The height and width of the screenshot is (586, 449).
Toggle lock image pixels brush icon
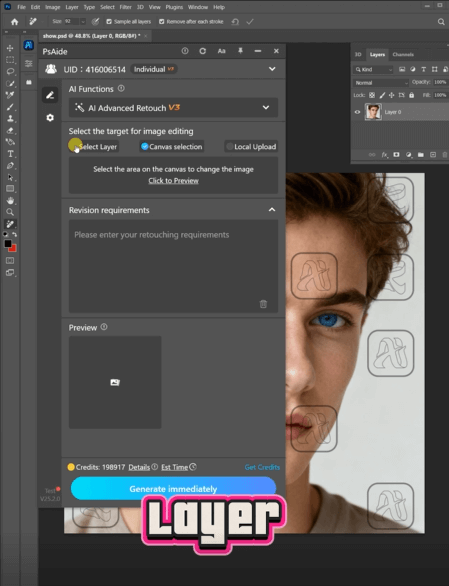[x=382, y=95]
